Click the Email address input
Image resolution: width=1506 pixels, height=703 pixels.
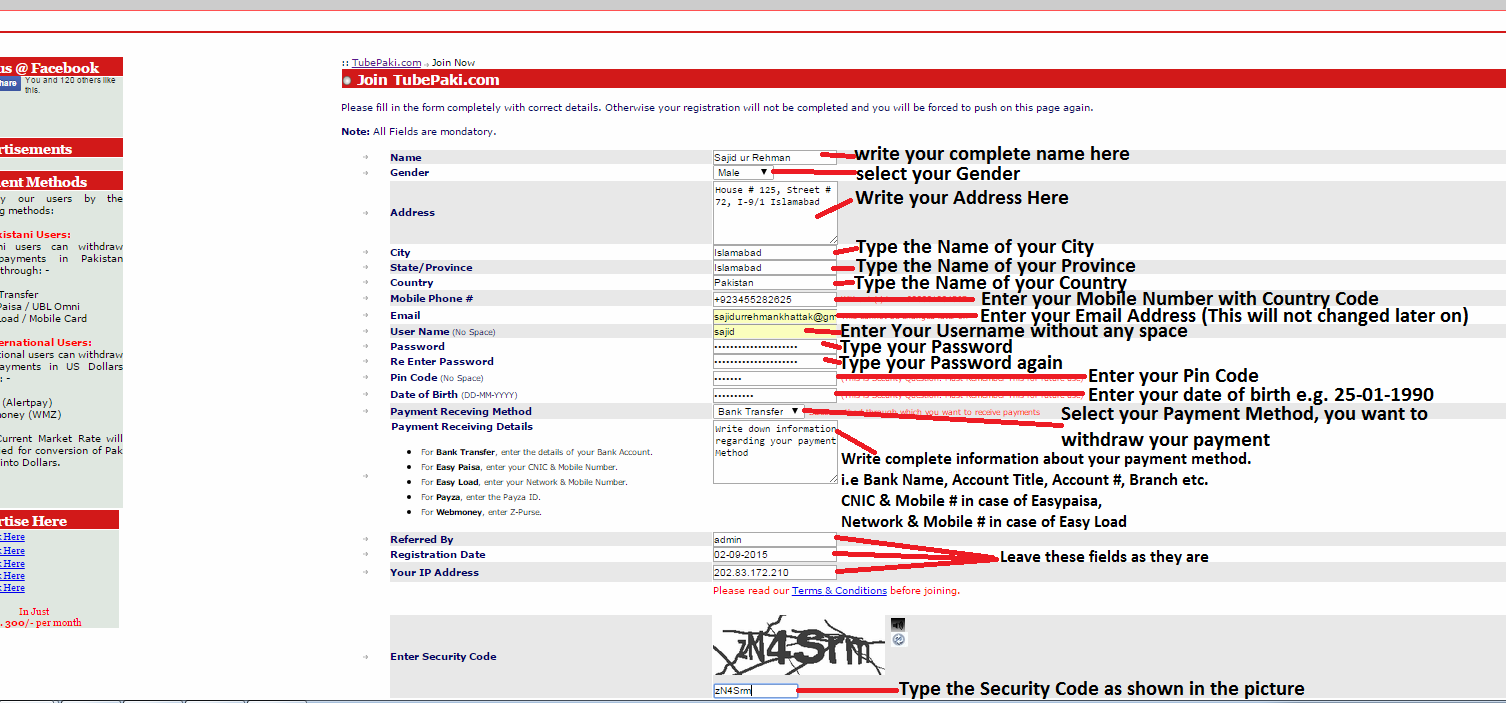[x=774, y=316]
